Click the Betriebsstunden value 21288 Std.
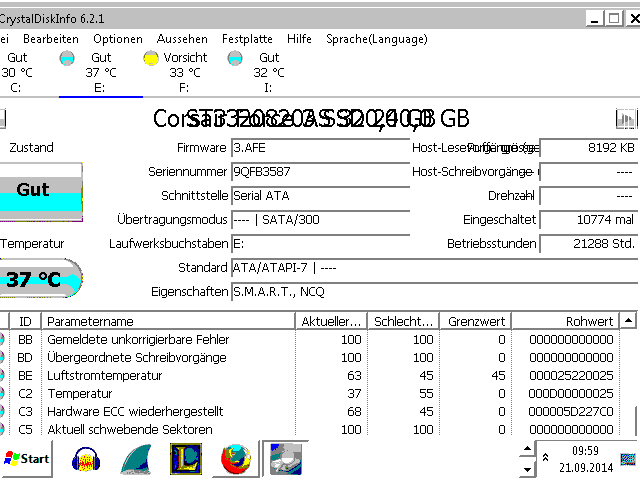 click(x=589, y=244)
